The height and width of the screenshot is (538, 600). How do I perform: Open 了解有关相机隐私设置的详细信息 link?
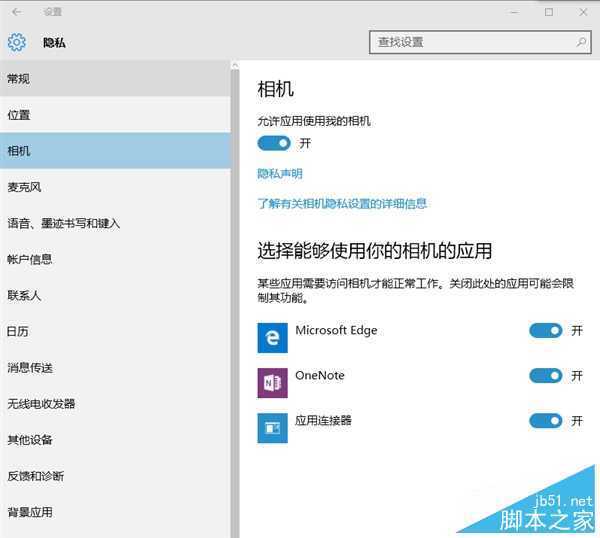342,203
